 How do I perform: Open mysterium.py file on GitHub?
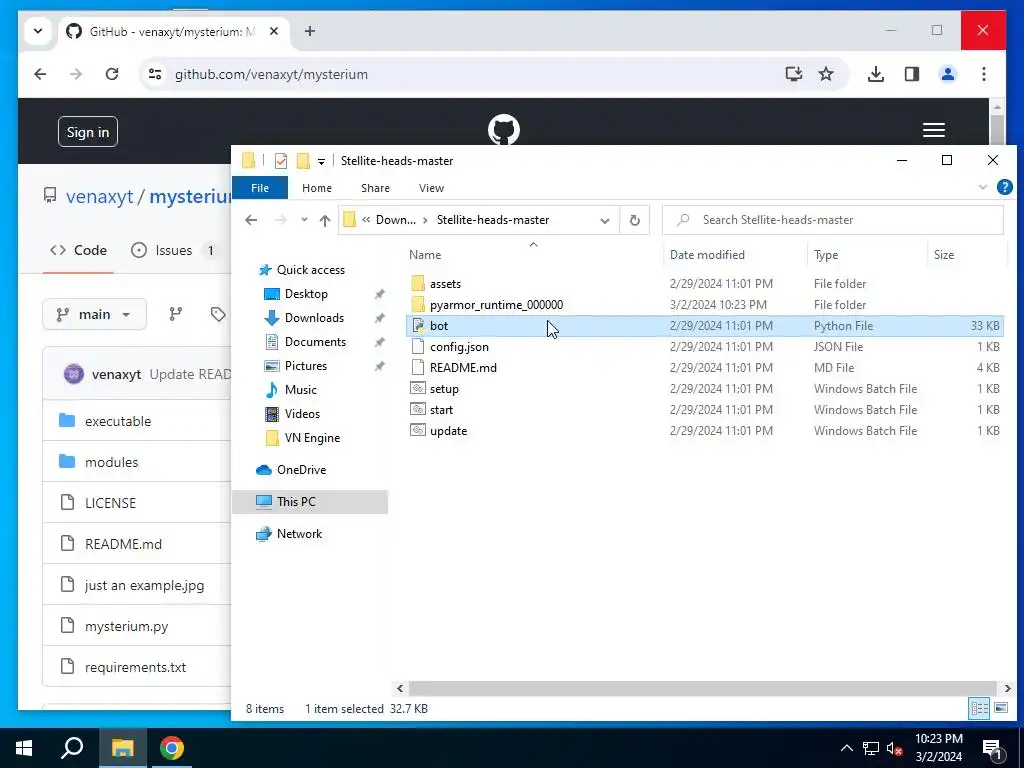126,626
